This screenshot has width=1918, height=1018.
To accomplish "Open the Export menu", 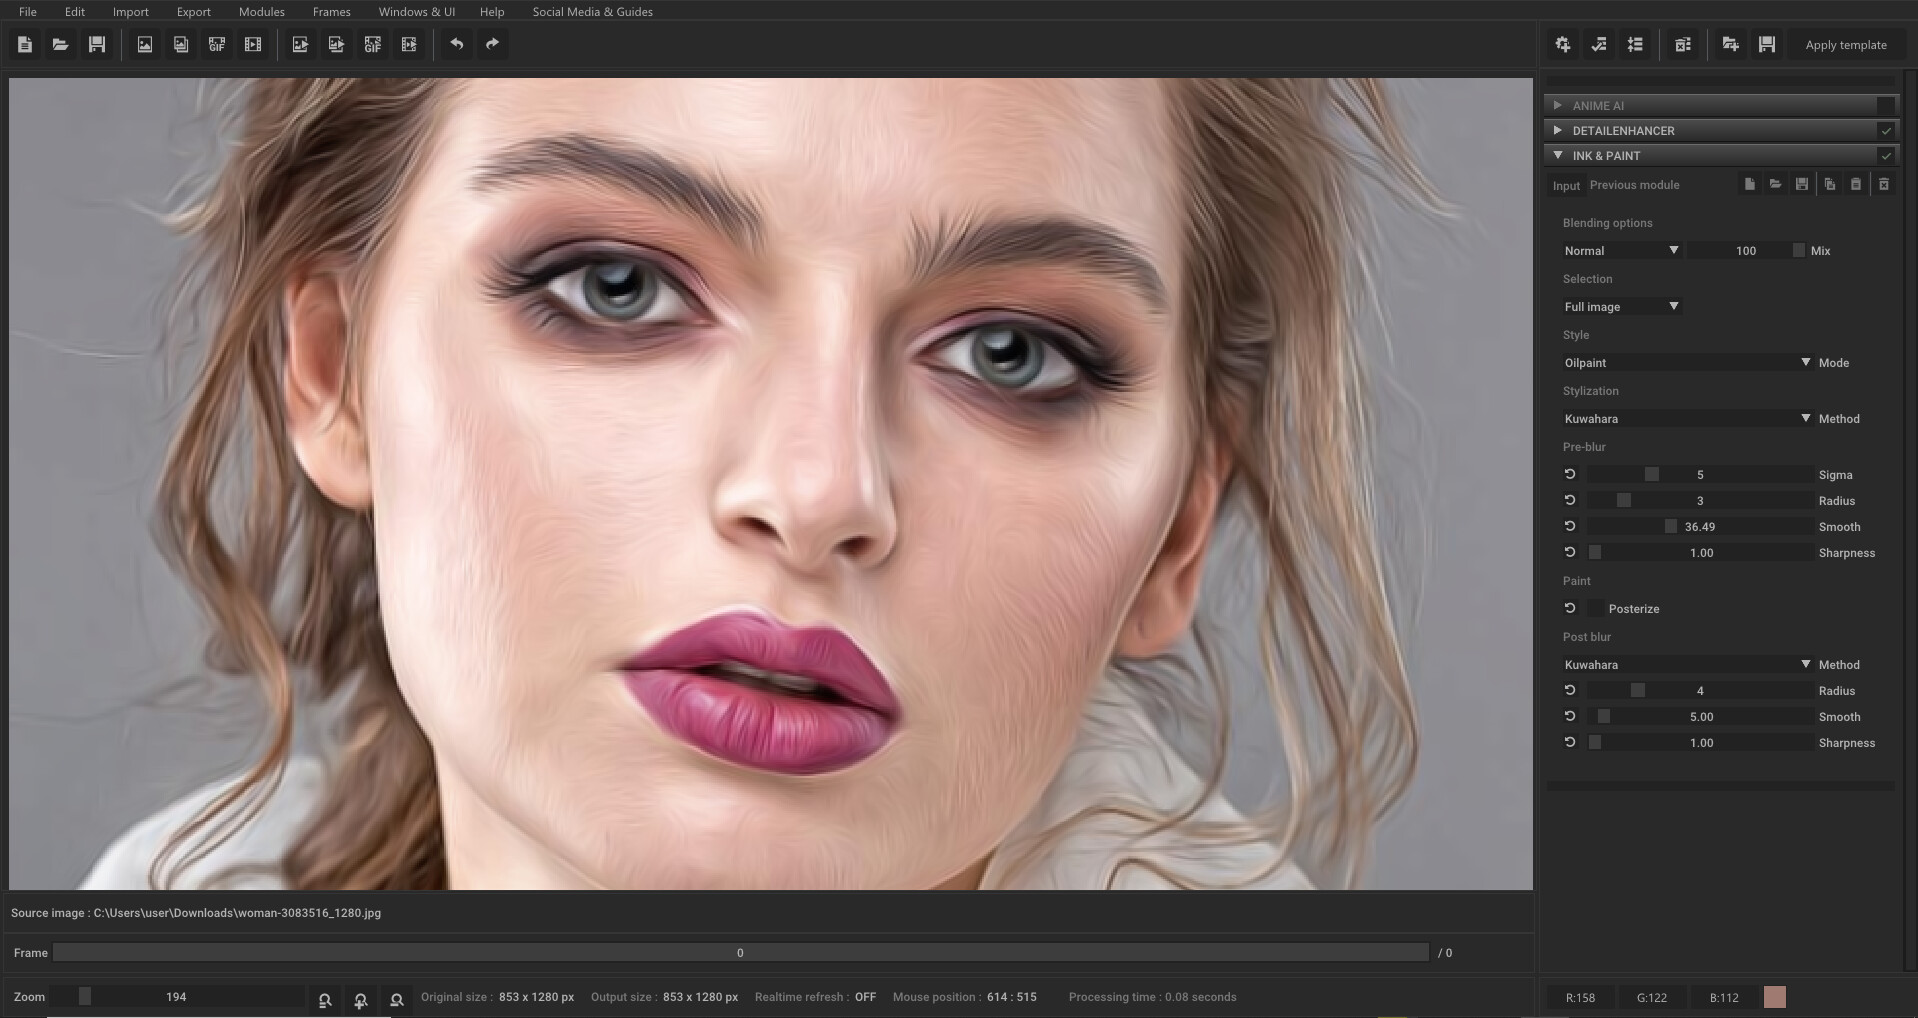I will coord(193,11).
